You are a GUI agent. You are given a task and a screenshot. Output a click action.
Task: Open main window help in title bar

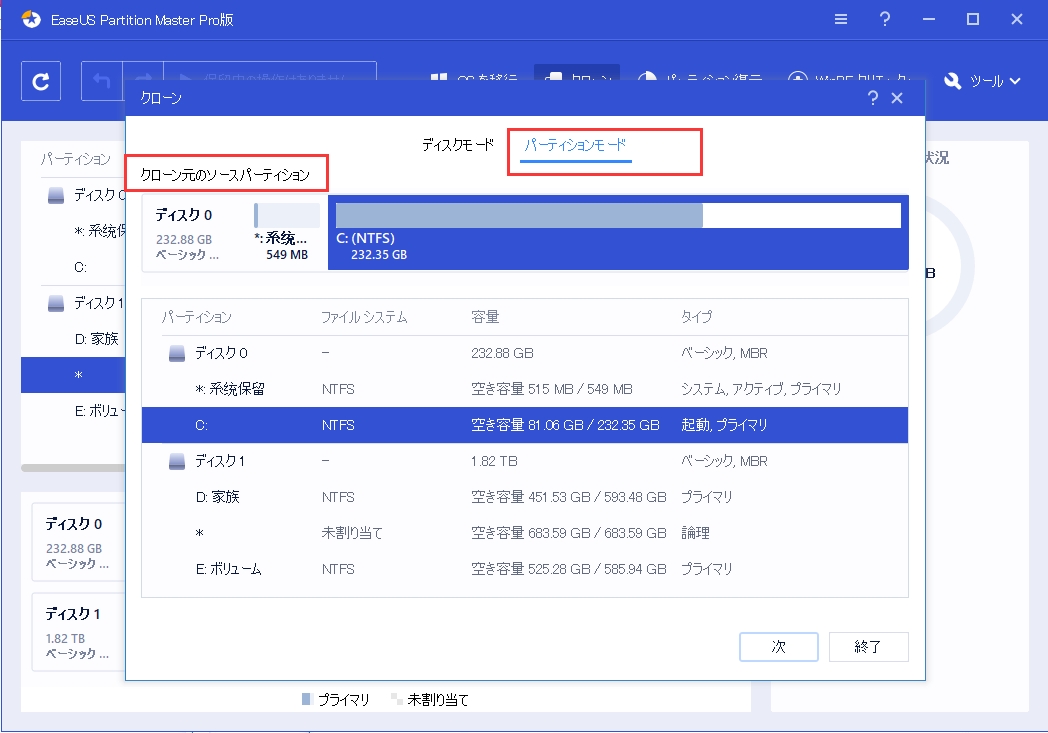click(885, 19)
